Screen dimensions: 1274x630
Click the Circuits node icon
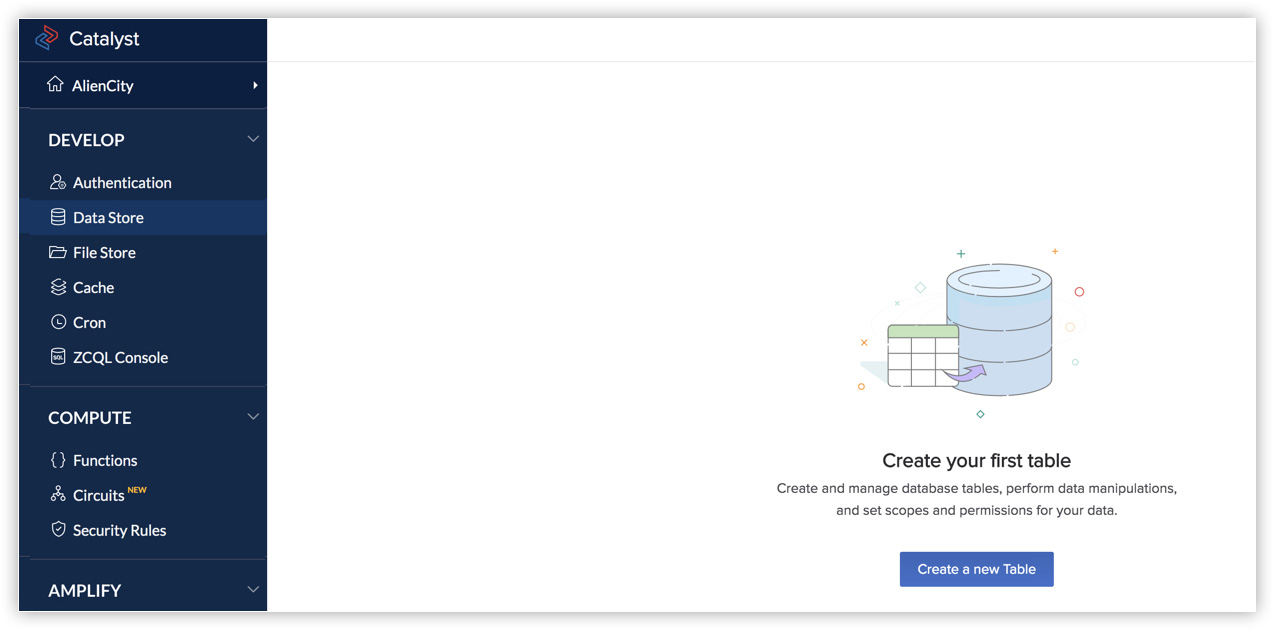point(58,495)
